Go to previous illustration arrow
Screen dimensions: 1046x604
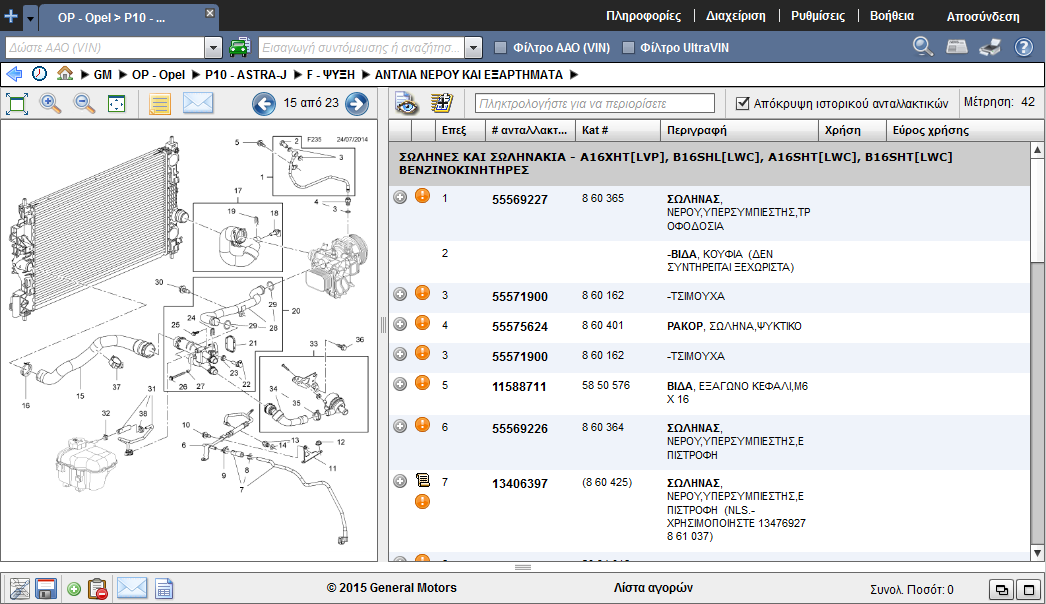pos(264,103)
